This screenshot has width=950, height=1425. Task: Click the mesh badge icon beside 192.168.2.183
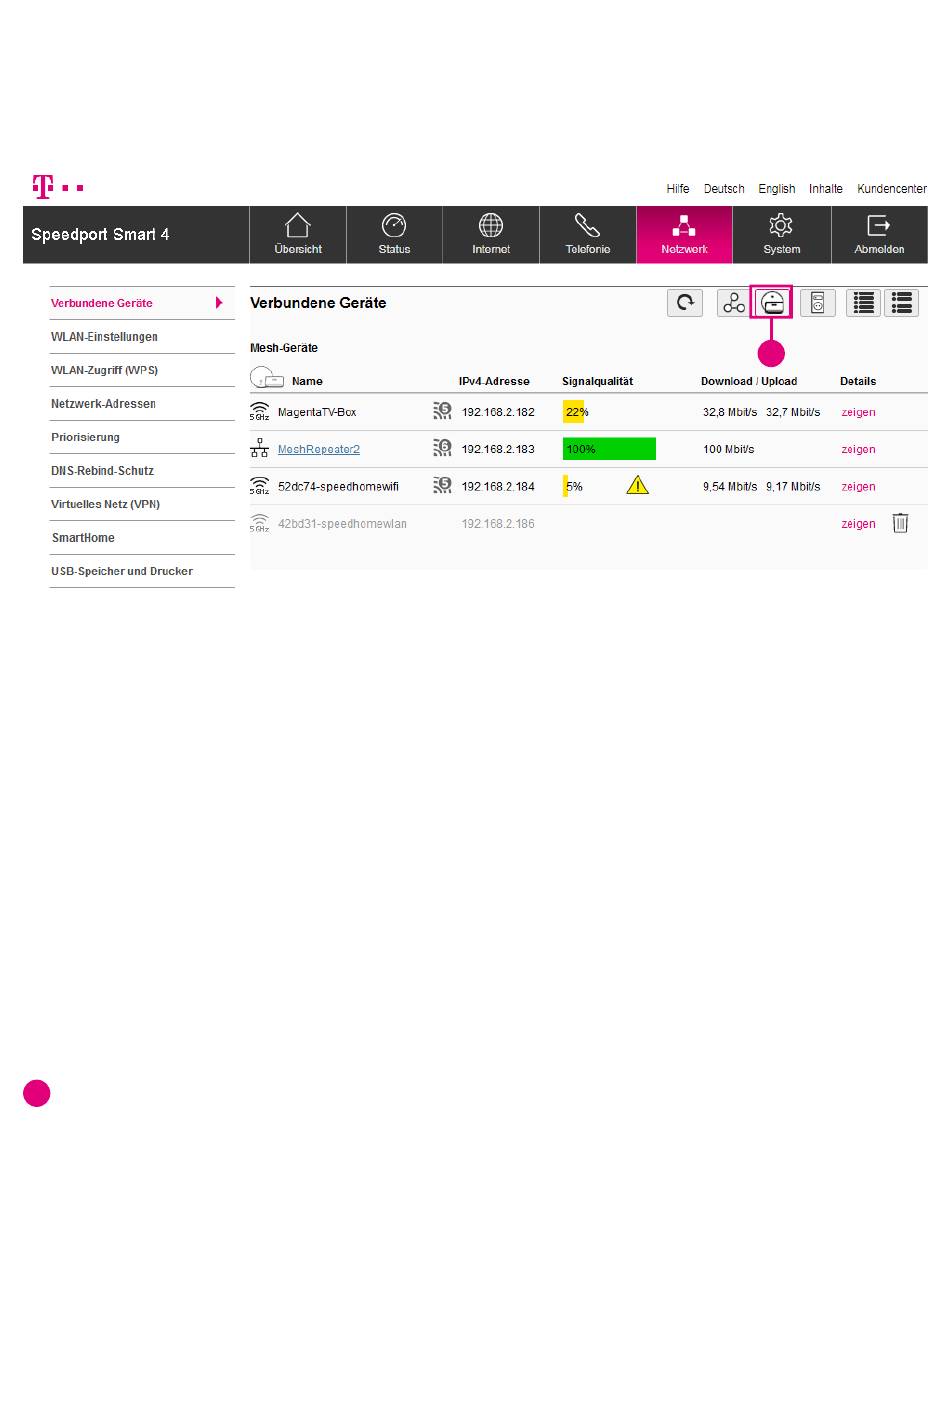(442, 448)
